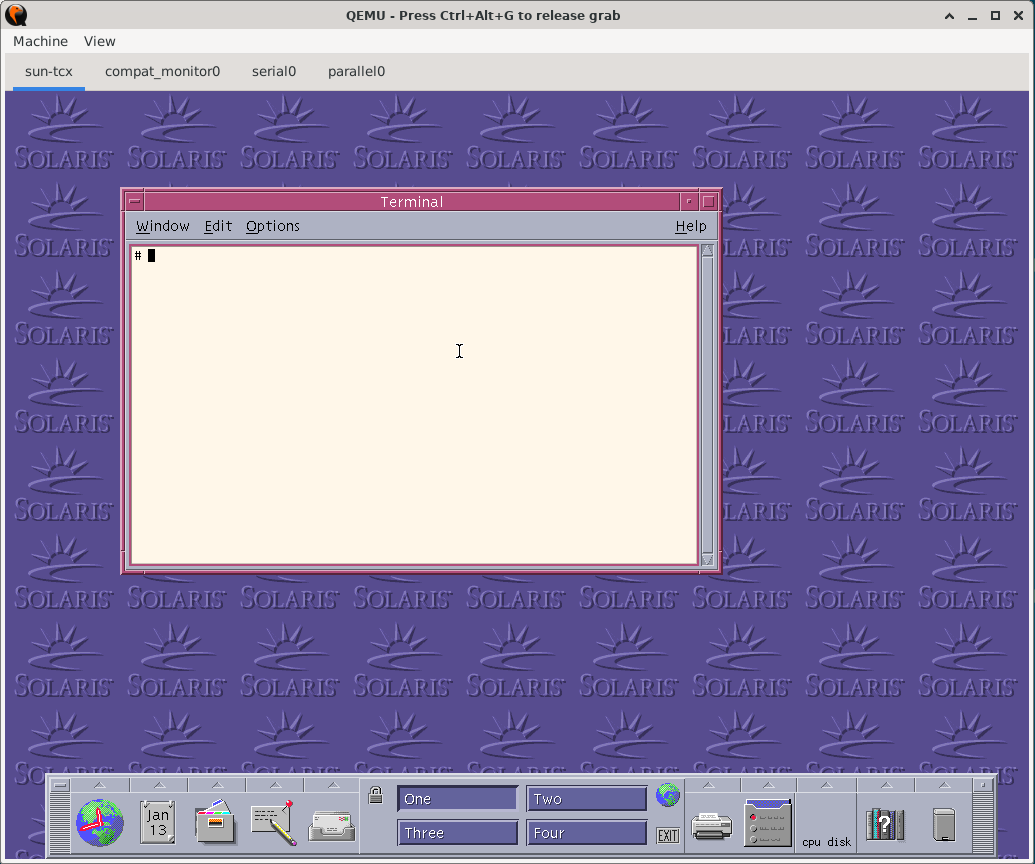Open the File Manager drawer icon

[x=214, y=823]
